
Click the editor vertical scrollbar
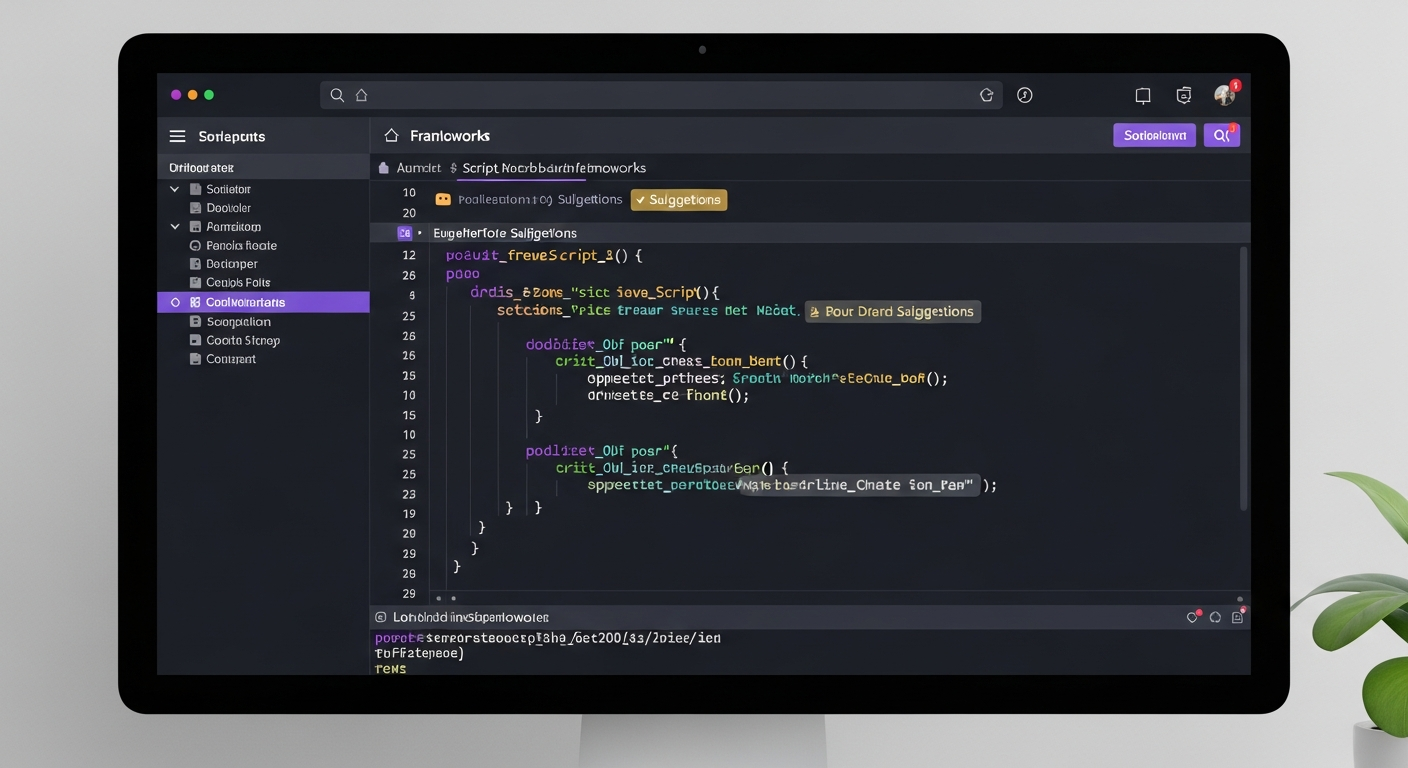pos(1243,378)
